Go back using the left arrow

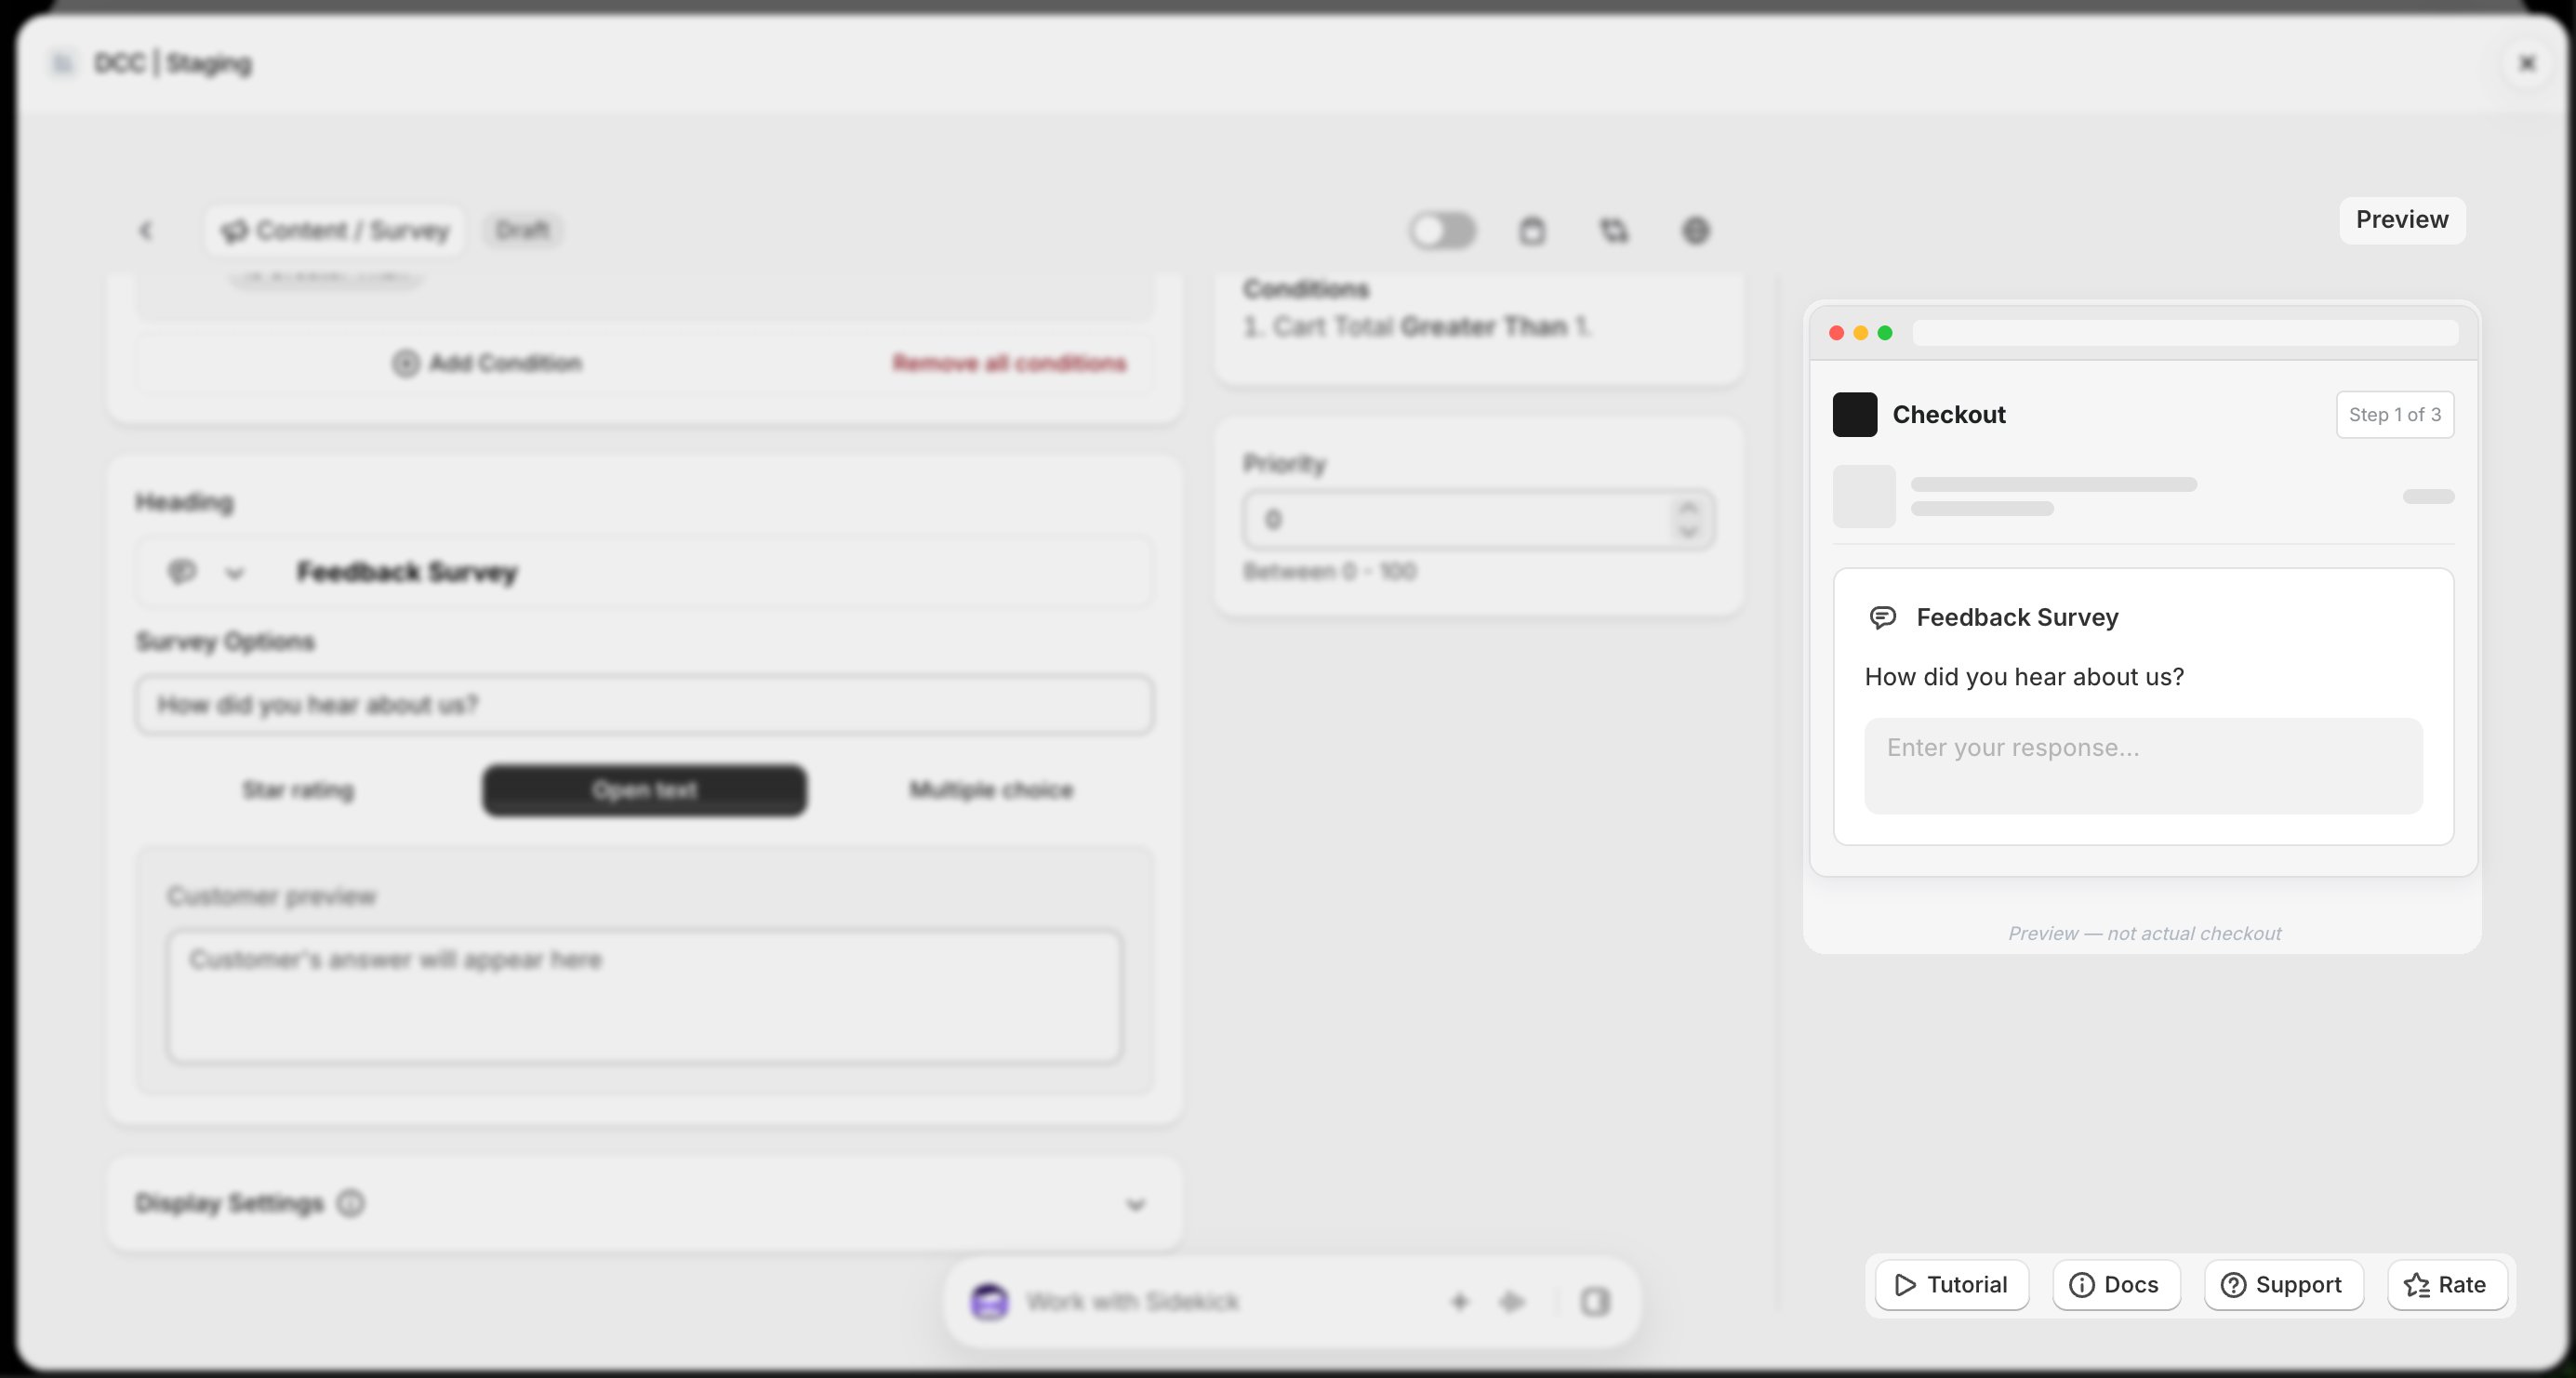(x=146, y=231)
